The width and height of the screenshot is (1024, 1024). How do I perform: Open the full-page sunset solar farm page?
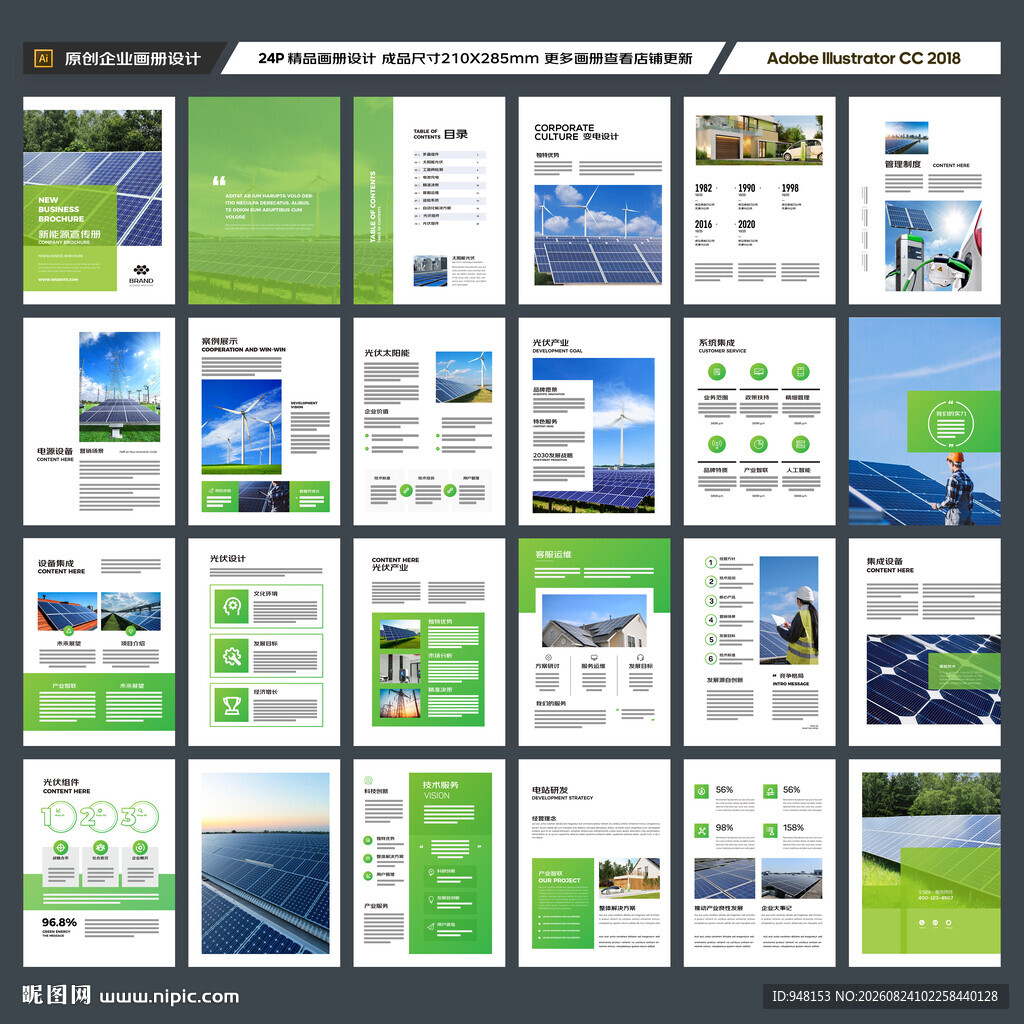coord(264,863)
